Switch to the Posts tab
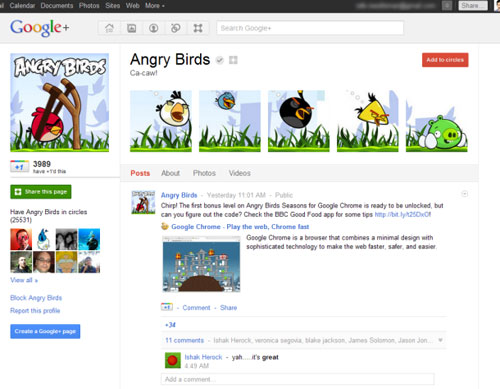The image size is (500, 389). pyautogui.click(x=140, y=173)
